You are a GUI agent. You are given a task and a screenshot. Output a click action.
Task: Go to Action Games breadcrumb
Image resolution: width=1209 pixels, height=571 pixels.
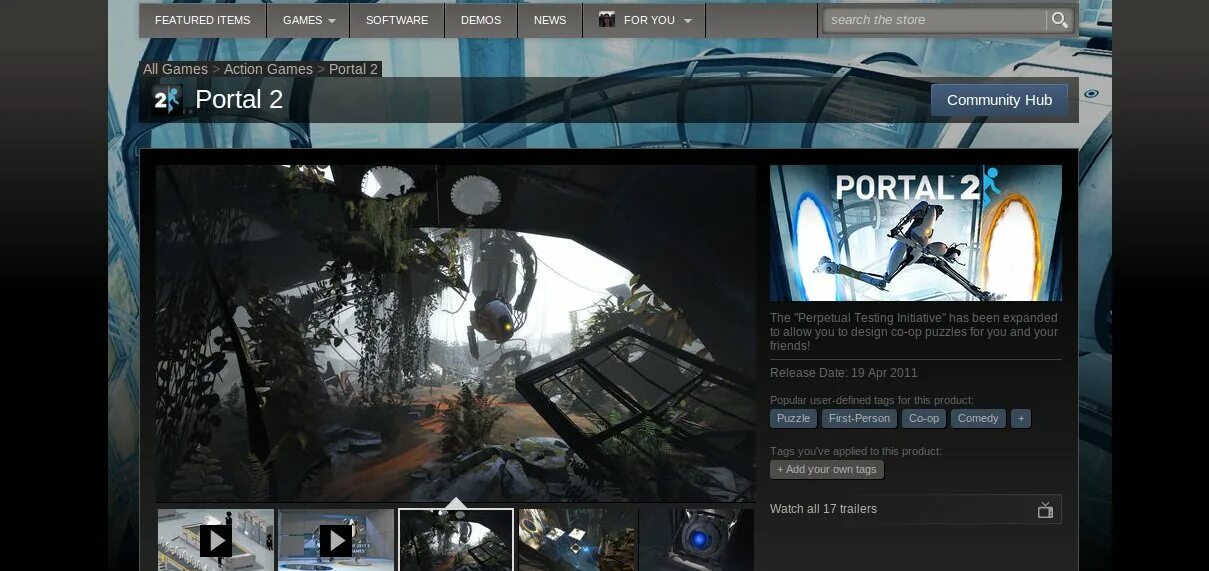268,69
